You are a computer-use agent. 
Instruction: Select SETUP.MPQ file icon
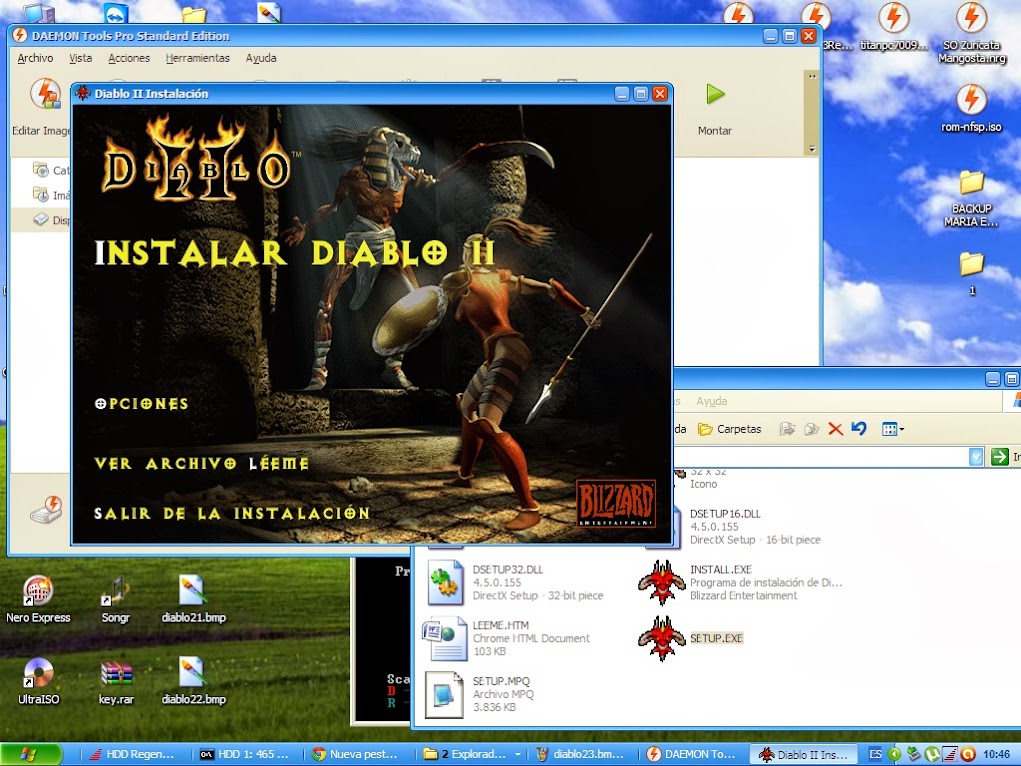(444, 694)
